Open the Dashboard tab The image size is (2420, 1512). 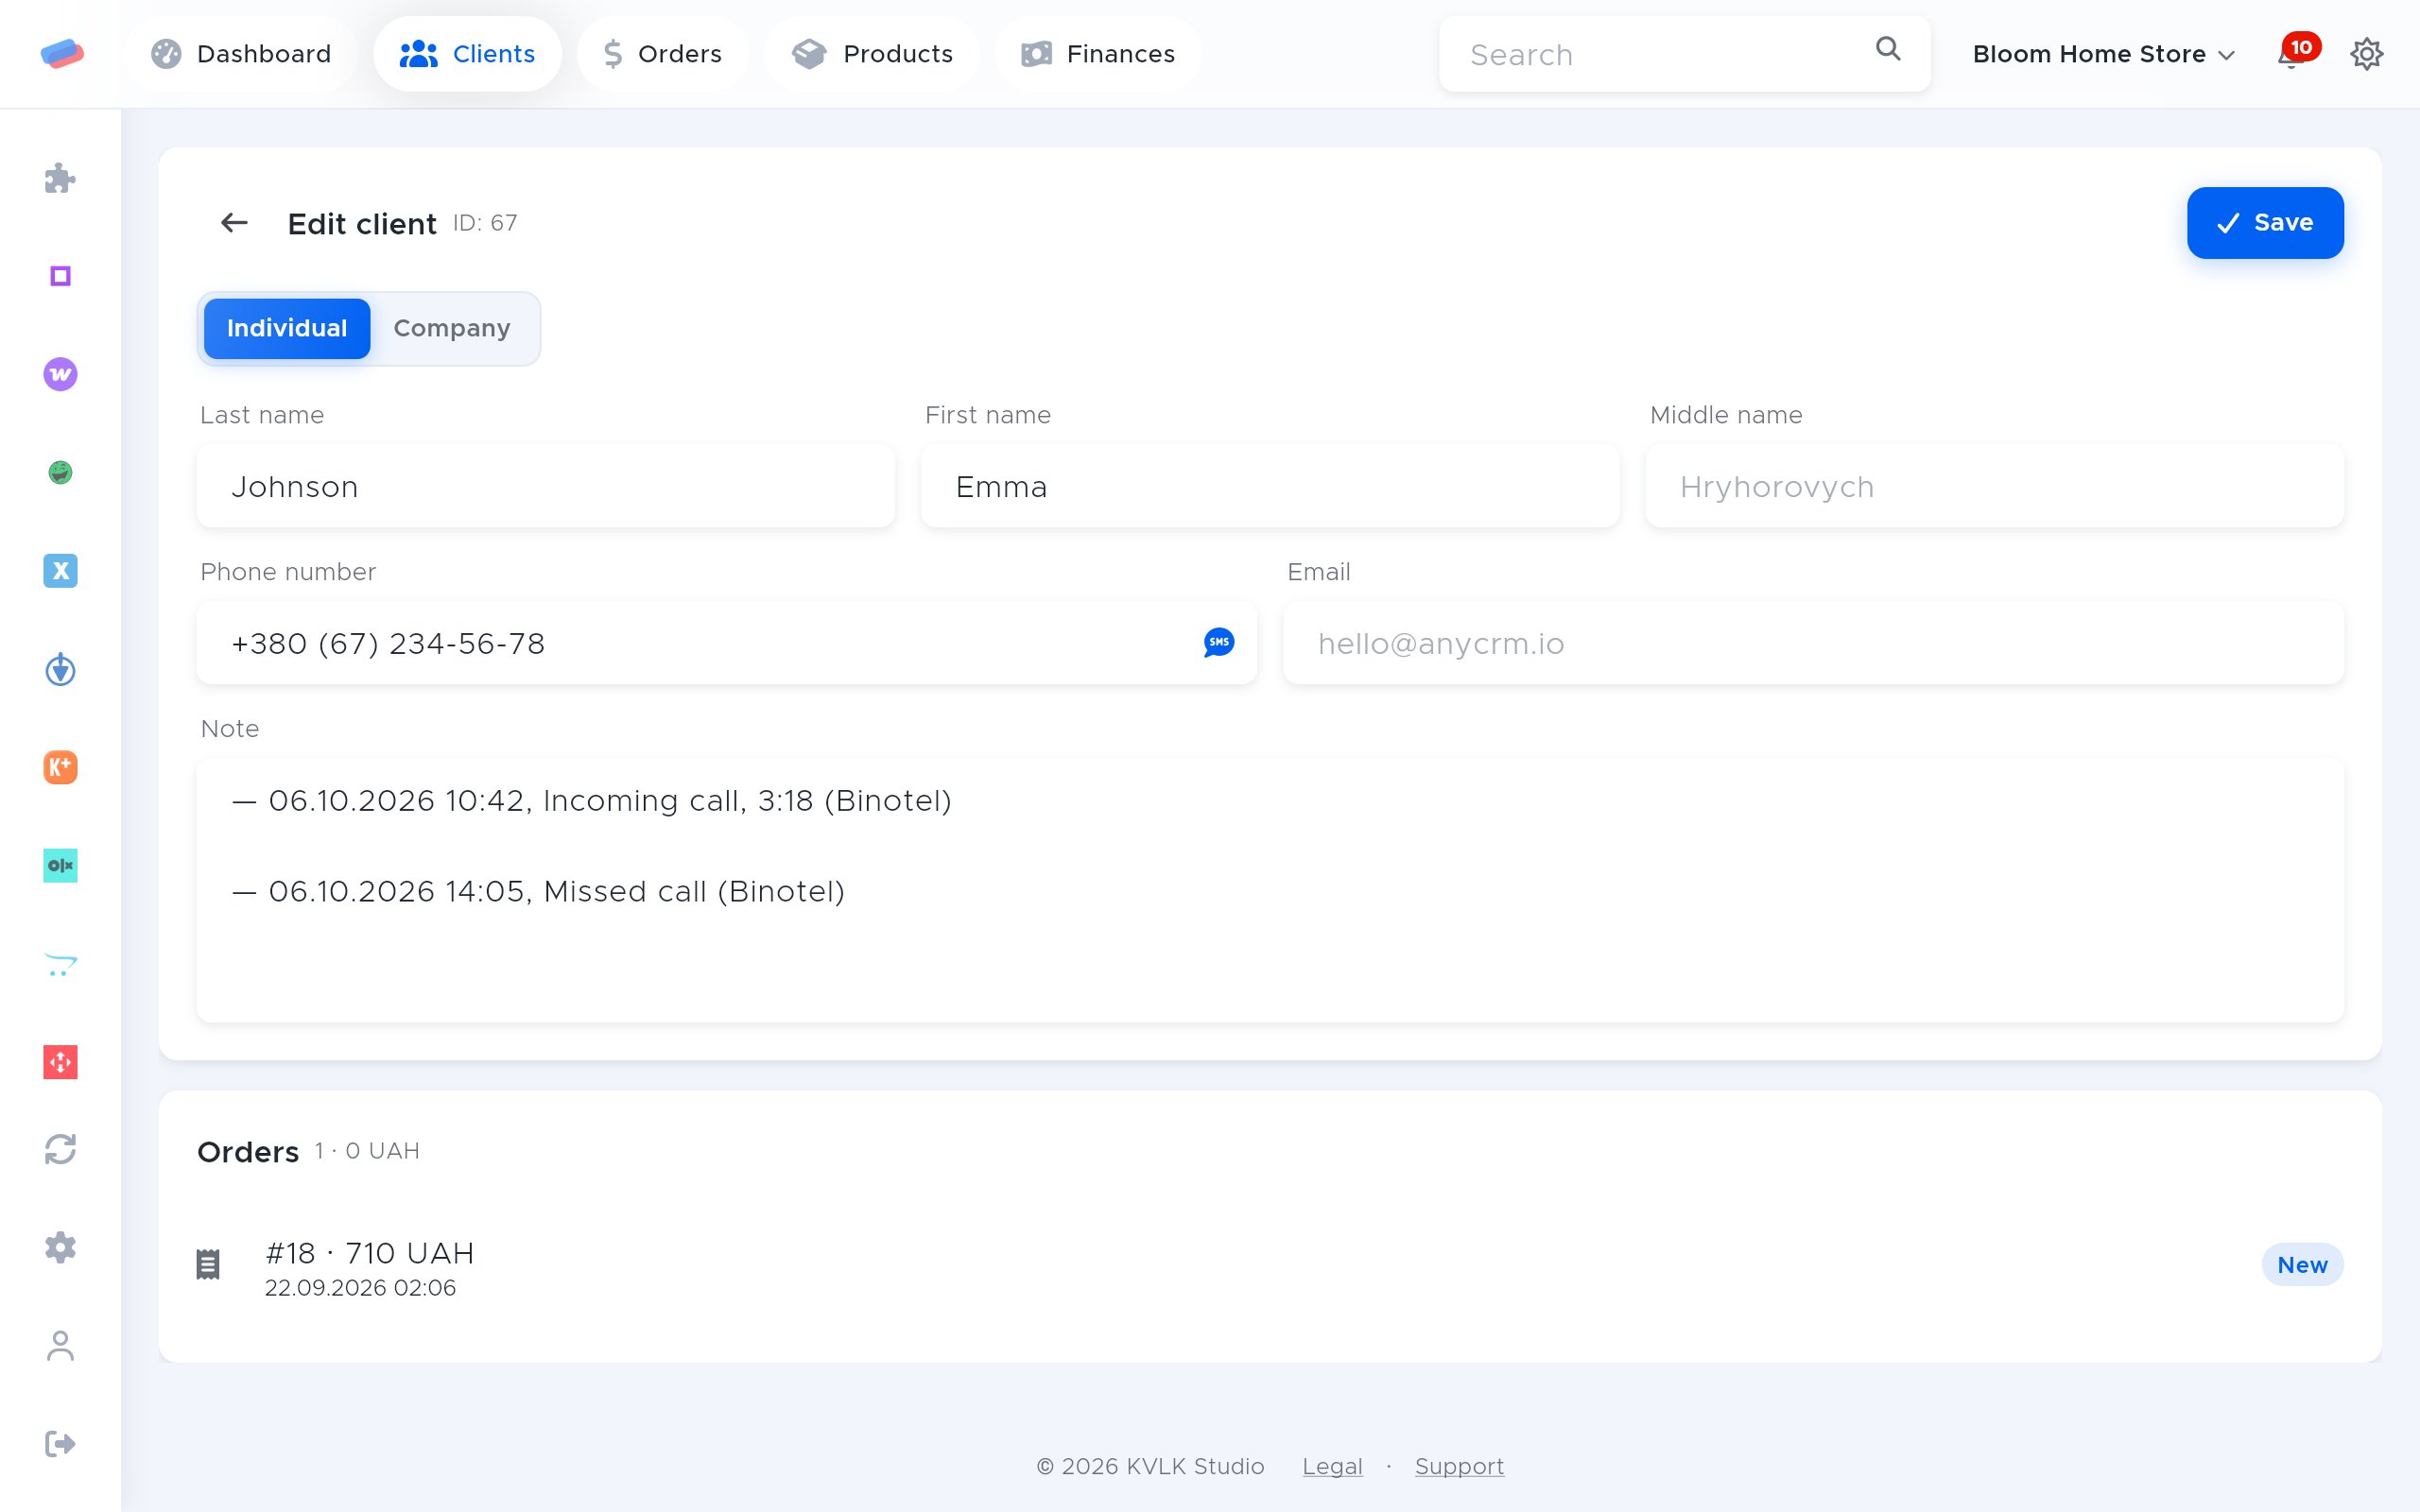click(x=241, y=54)
